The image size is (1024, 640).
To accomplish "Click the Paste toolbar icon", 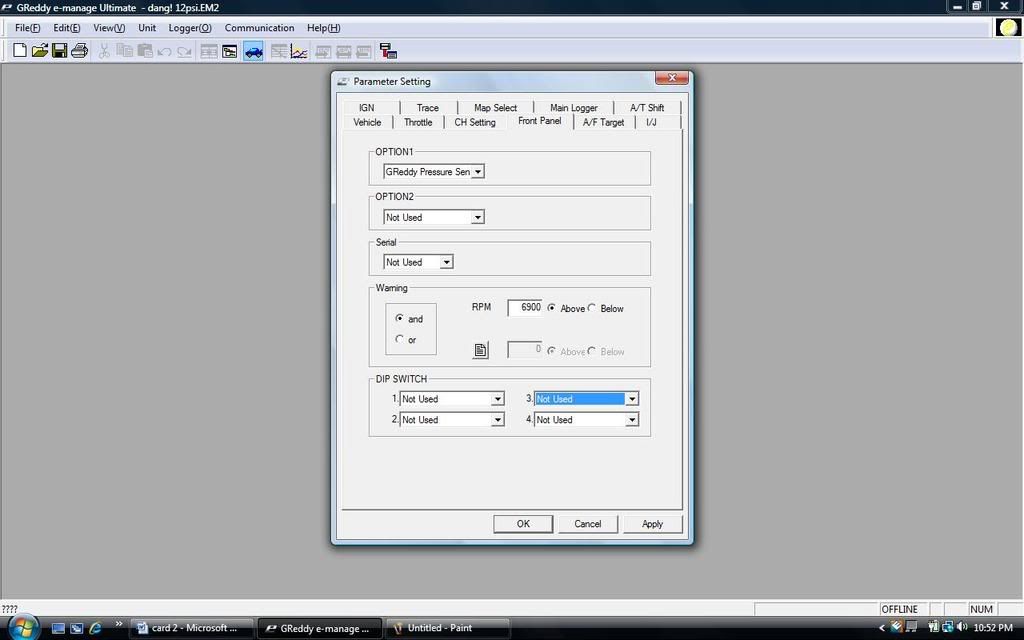I will (144, 51).
